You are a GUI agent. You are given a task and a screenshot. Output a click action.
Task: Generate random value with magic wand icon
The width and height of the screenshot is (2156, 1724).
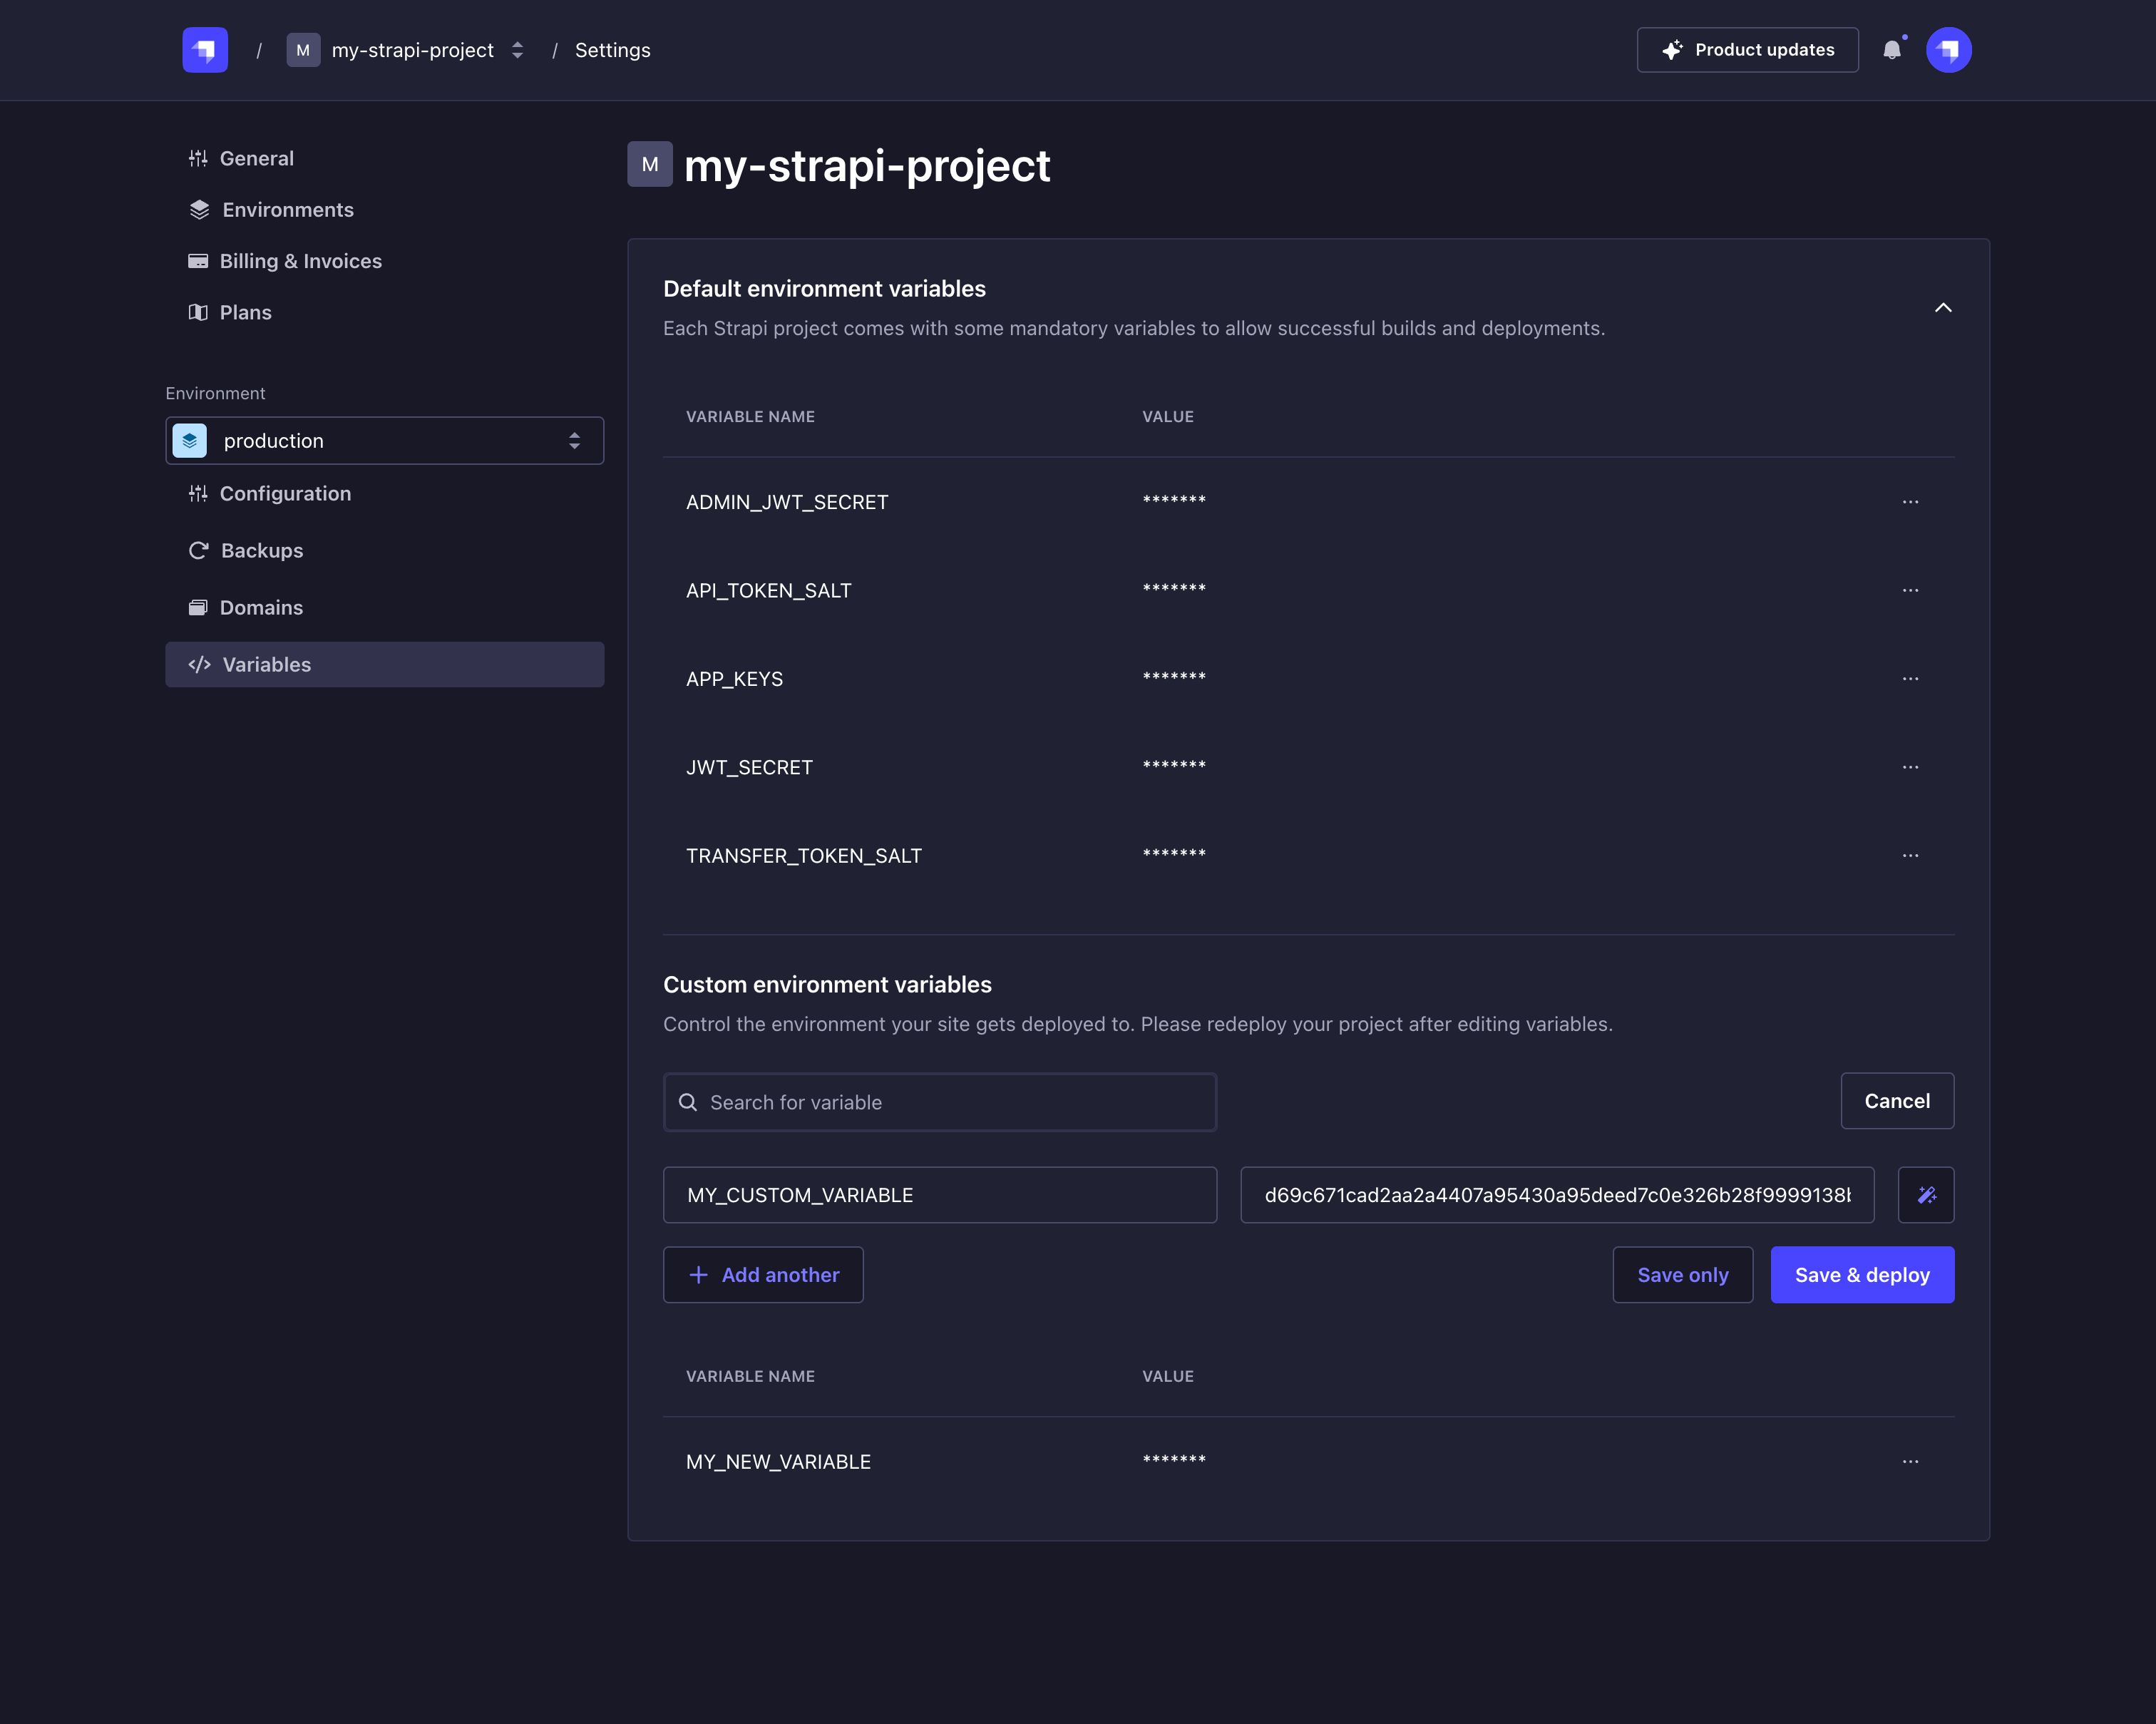pos(1926,1195)
